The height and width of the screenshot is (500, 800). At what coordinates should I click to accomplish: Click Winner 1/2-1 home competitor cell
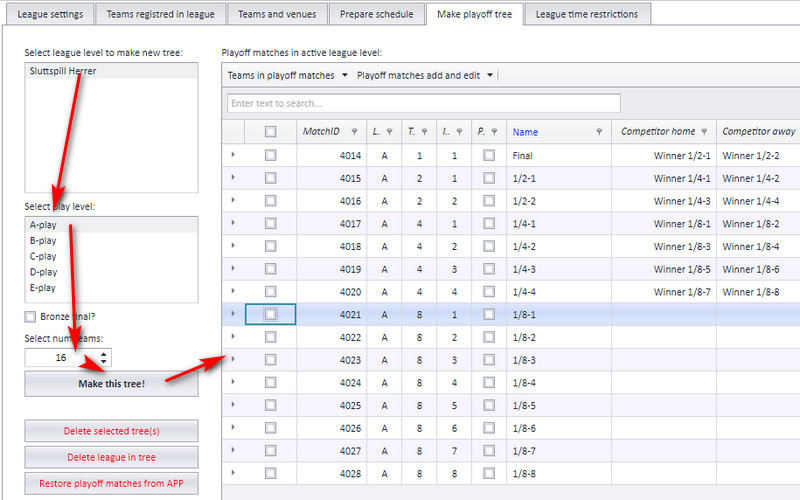point(664,155)
